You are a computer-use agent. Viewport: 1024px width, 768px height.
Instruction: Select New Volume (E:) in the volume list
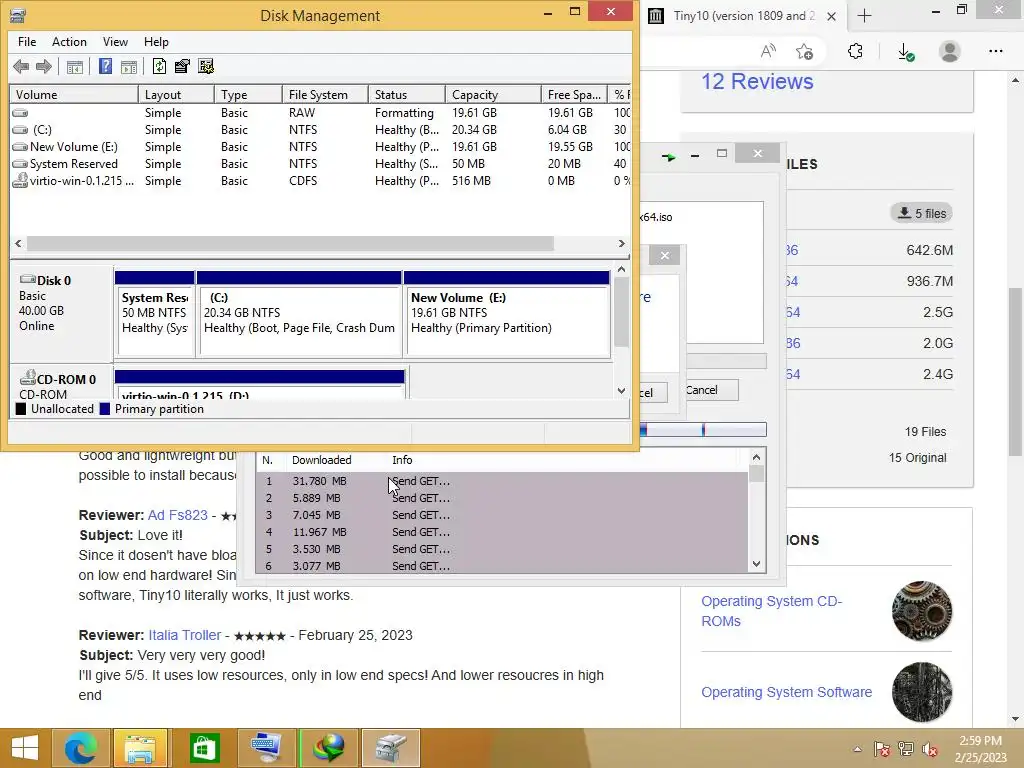tap(320, 147)
